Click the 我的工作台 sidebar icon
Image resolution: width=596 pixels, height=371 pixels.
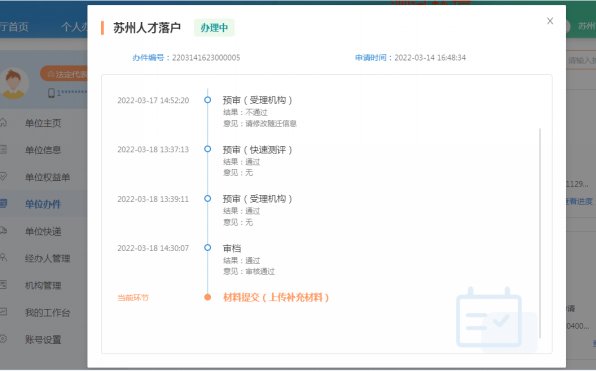click(x=3, y=312)
